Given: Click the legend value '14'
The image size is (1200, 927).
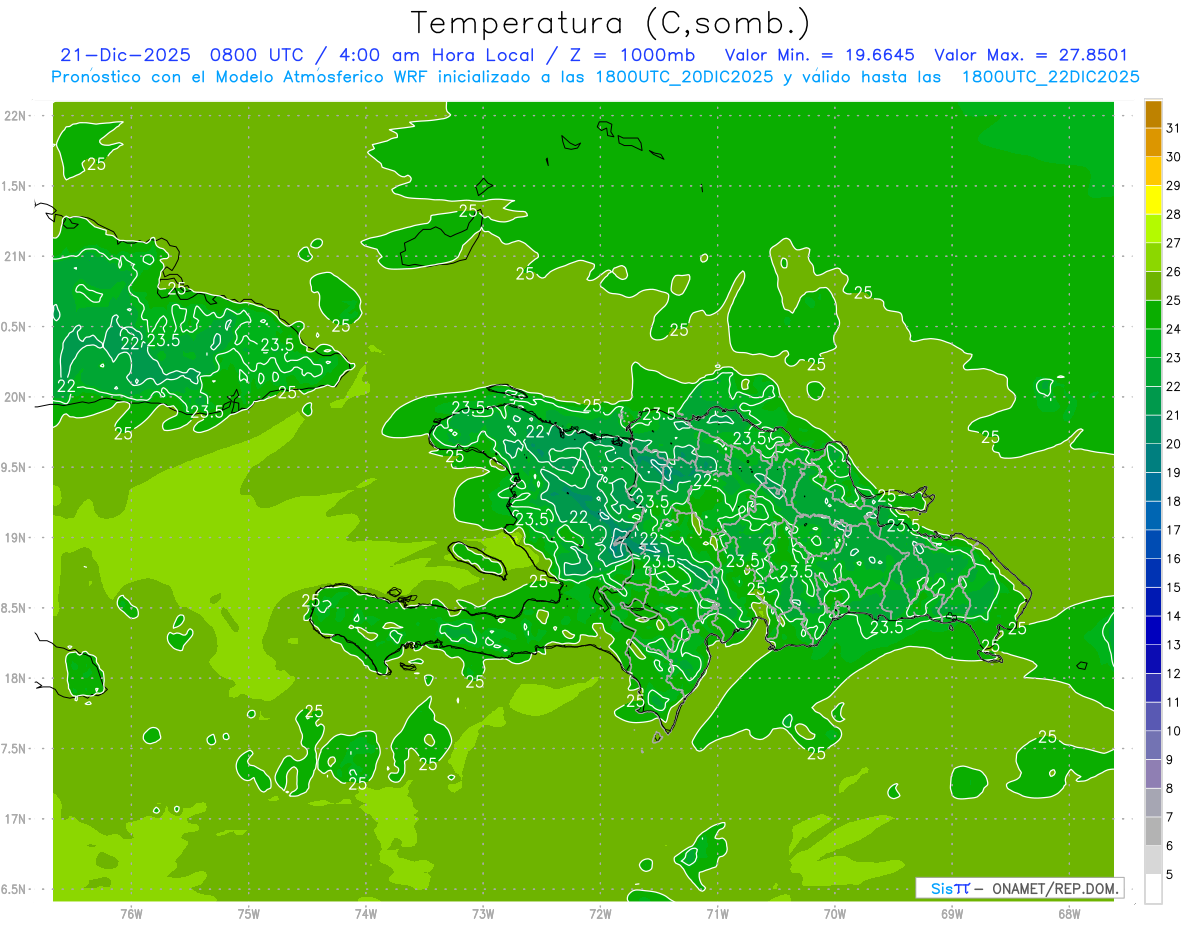Looking at the screenshot, I should click(1174, 616).
